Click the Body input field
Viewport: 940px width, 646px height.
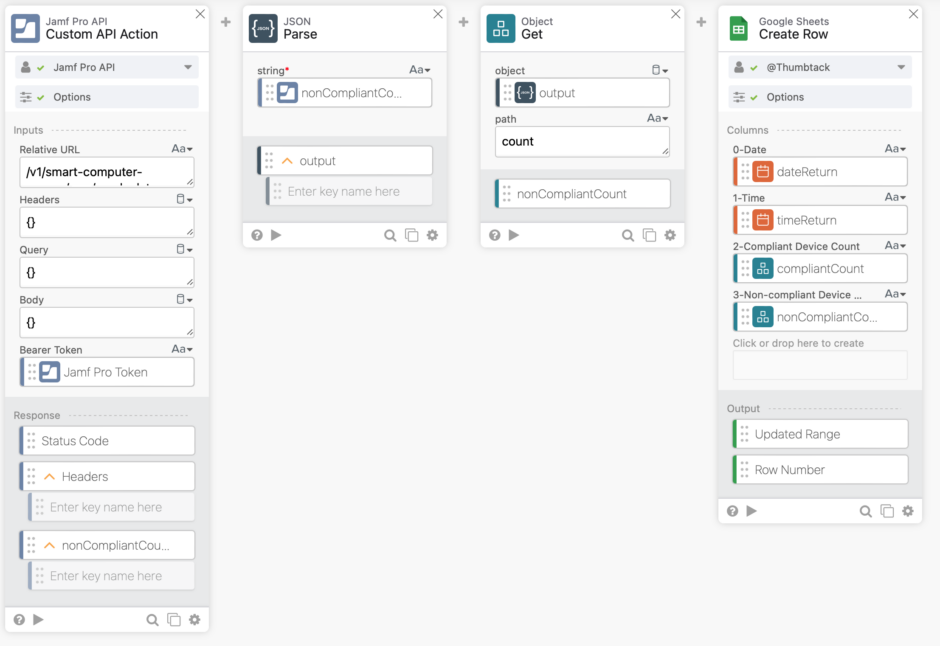(x=107, y=322)
